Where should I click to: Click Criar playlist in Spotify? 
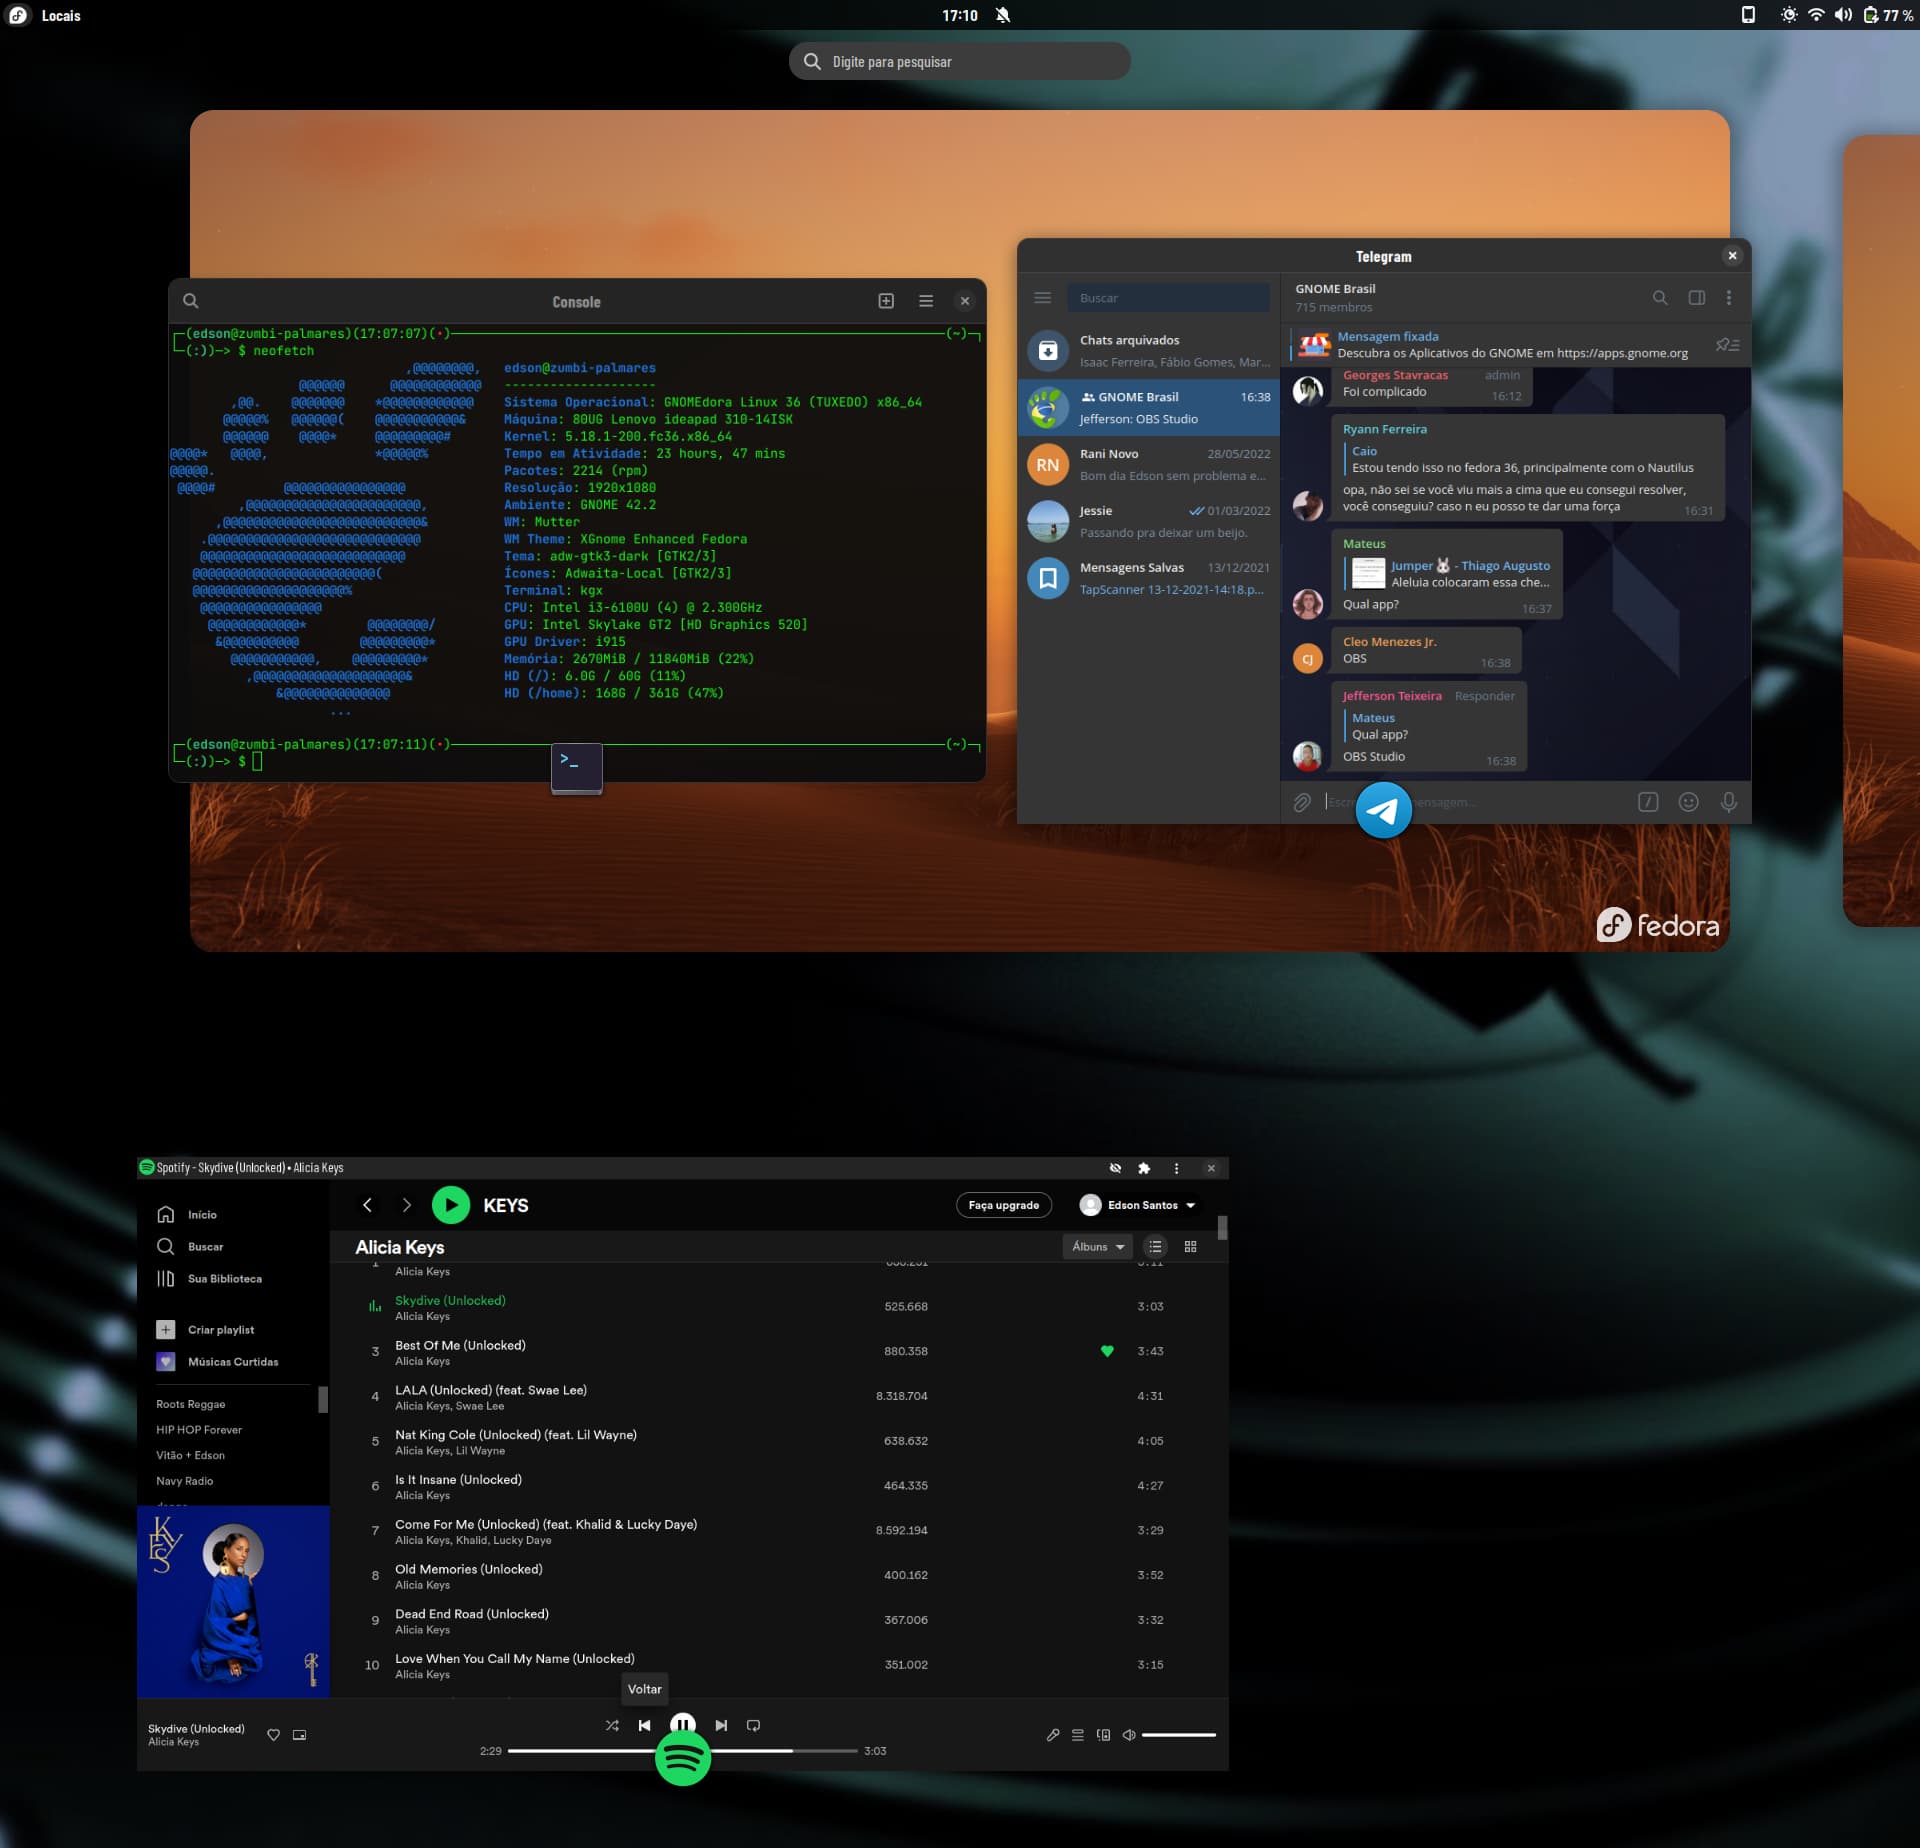[x=205, y=1329]
